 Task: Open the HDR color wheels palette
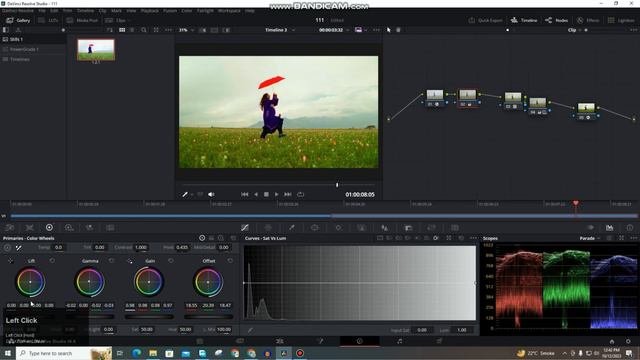point(69,228)
